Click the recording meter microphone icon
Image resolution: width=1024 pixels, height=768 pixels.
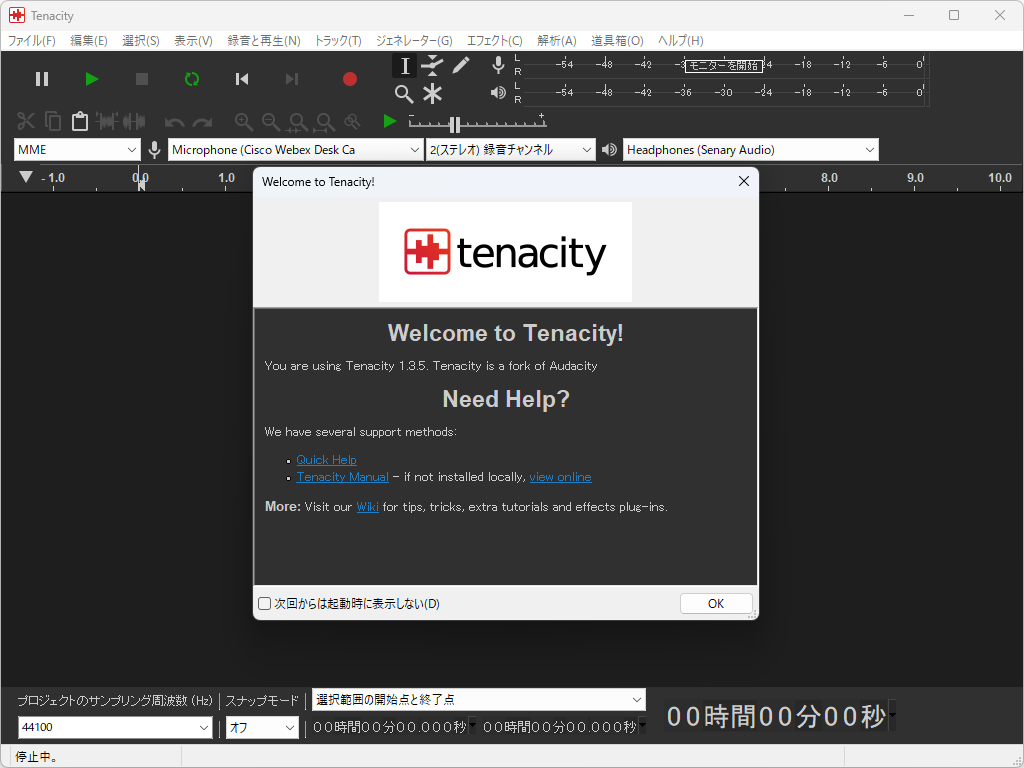[498, 65]
